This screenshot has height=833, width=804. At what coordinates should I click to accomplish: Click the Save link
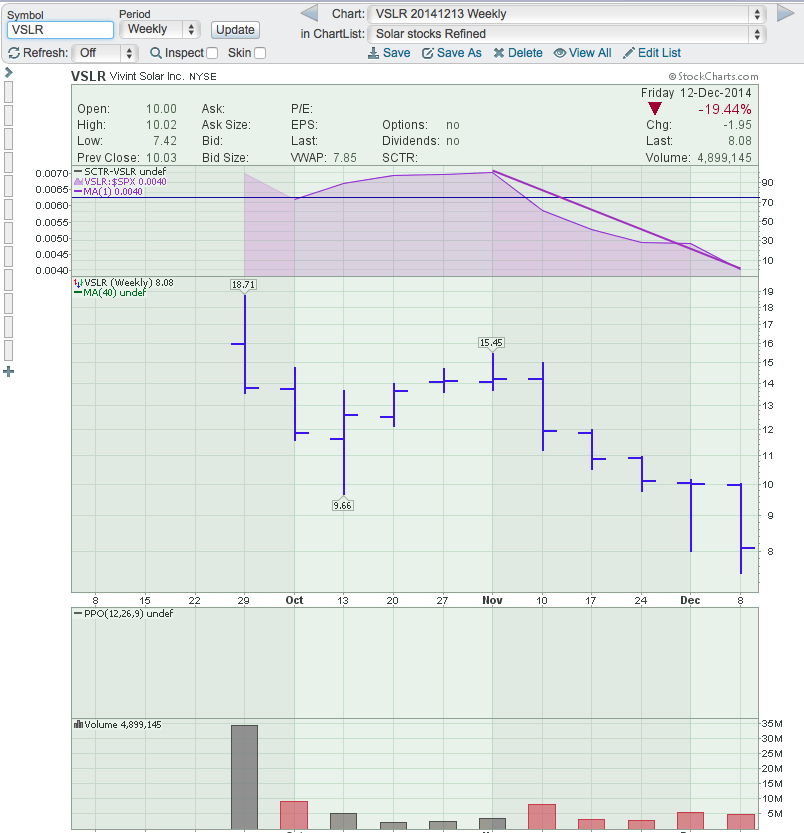click(396, 53)
